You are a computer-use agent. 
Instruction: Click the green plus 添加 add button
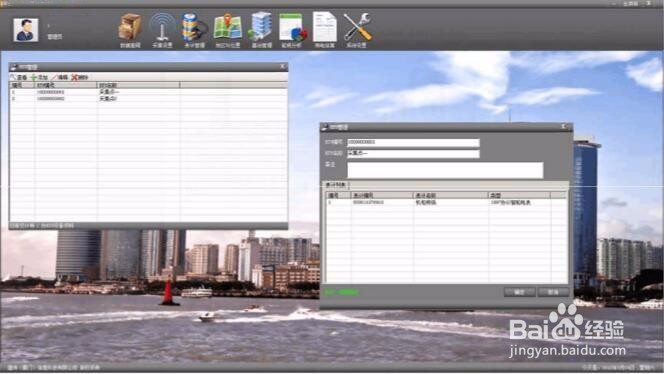click(39, 78)
